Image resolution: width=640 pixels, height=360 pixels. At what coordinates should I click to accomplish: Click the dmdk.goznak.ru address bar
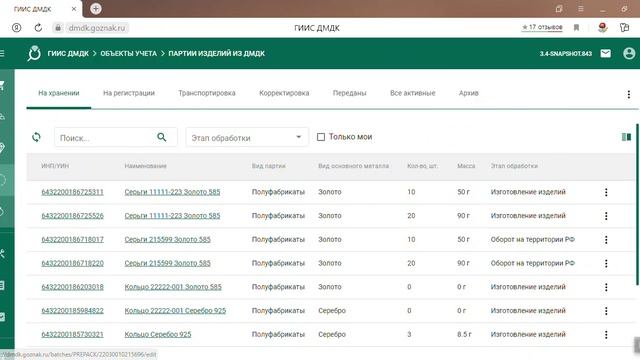point(97,28)
